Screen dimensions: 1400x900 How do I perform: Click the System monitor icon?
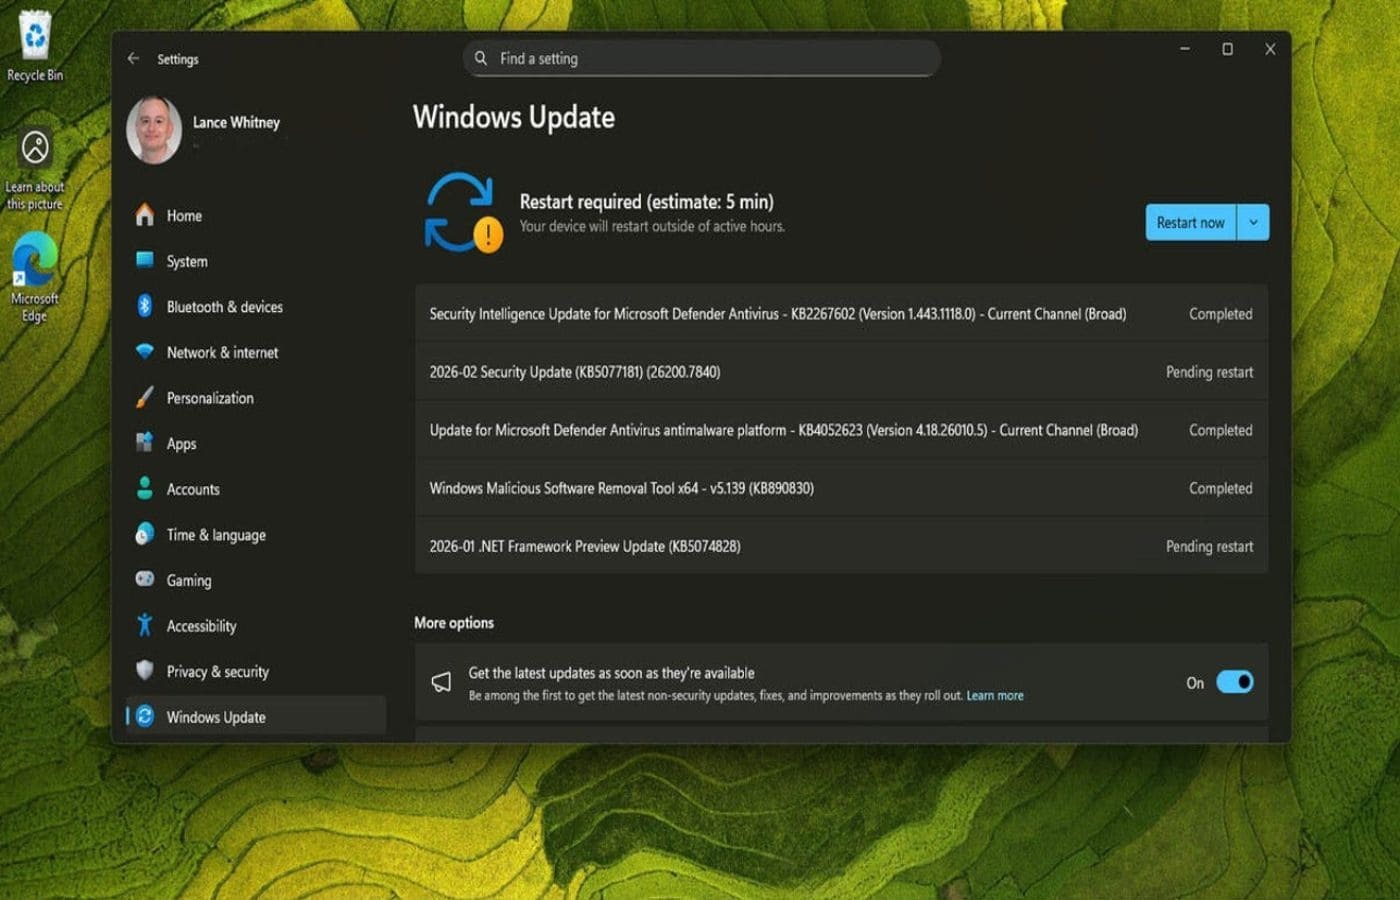pyautogui.click(x=145, y=260)
